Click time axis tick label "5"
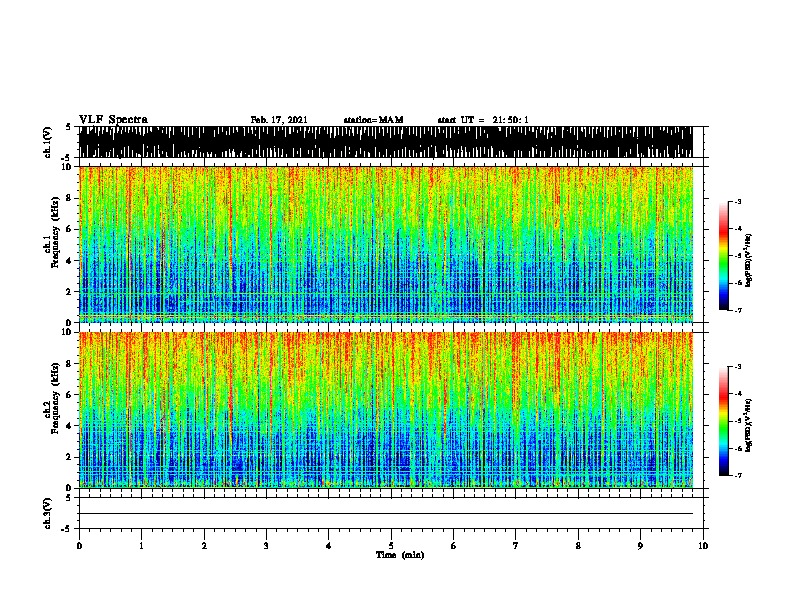This screenshot has height=612, width=792. pos(391,546)
